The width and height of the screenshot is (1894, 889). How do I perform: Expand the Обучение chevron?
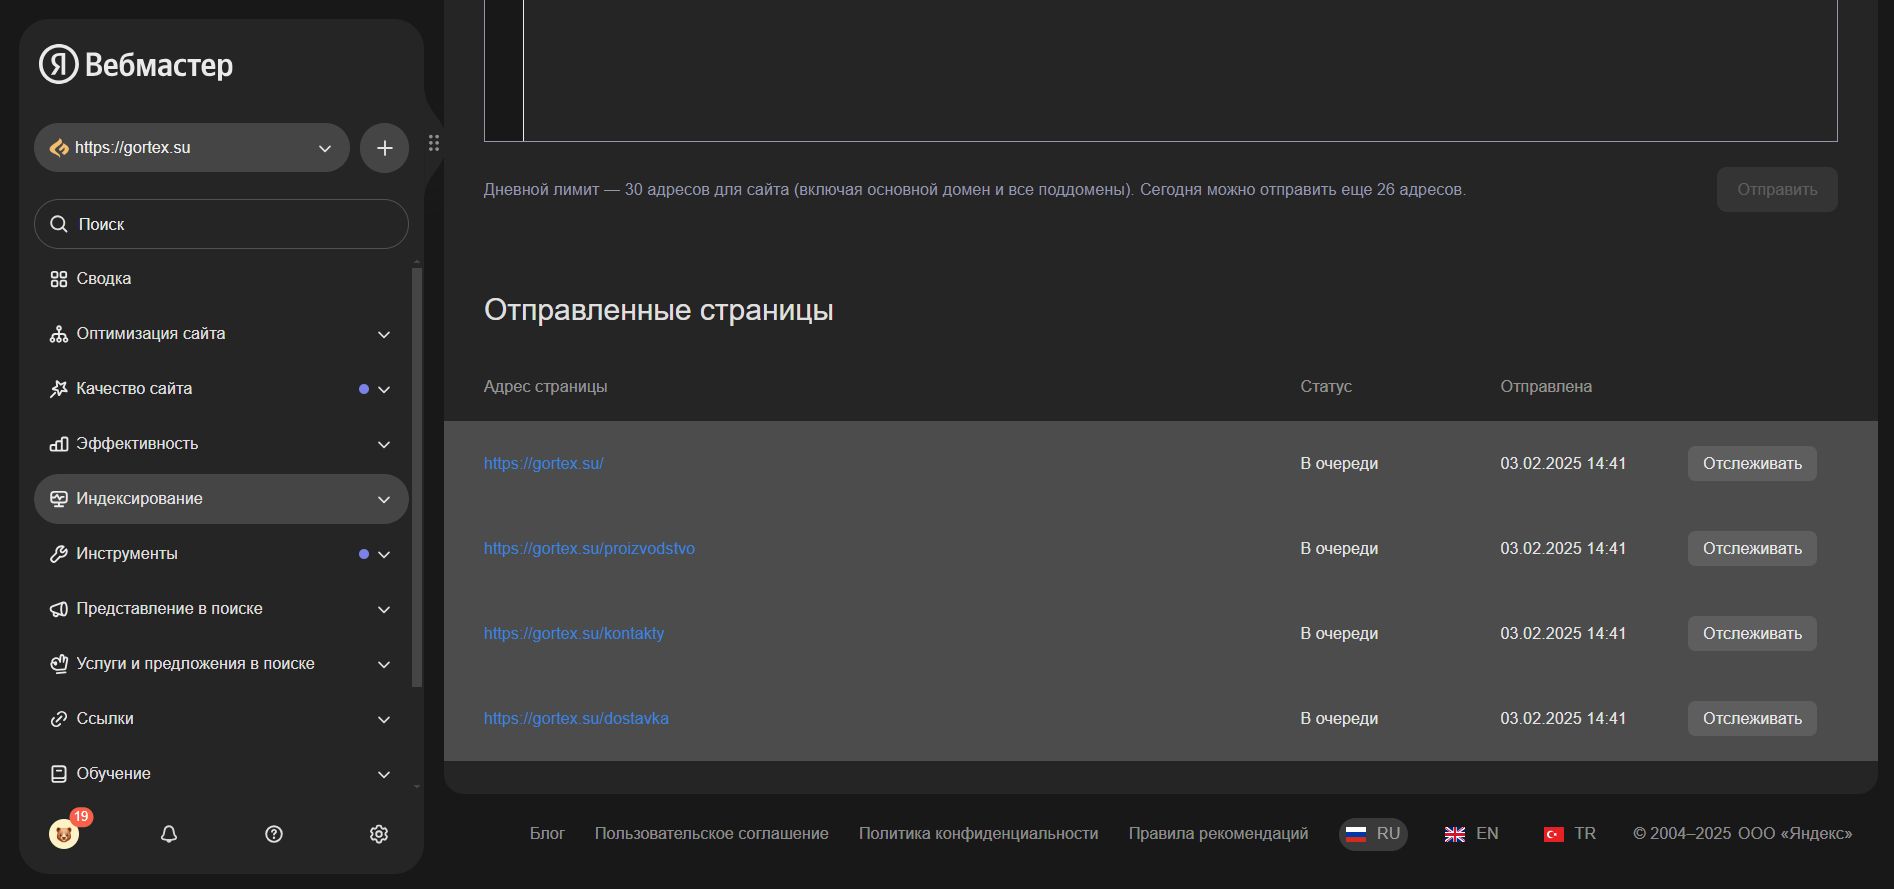pyautogui.click(x=384, y=774)
